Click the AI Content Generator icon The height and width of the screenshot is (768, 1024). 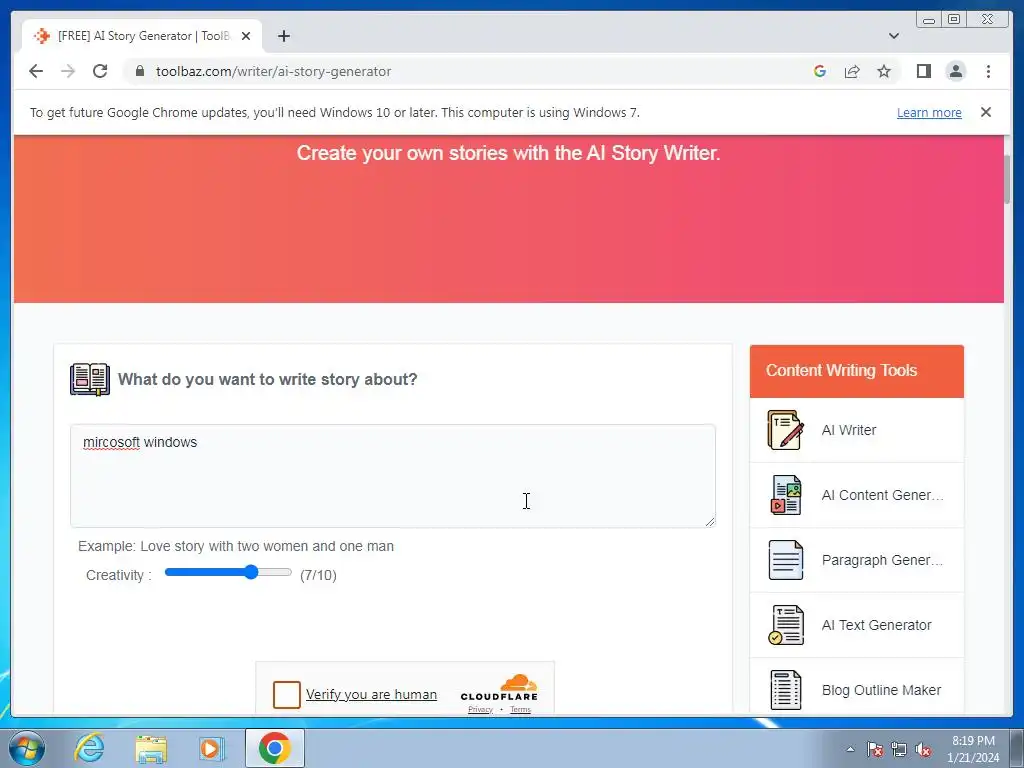[785, 495]
